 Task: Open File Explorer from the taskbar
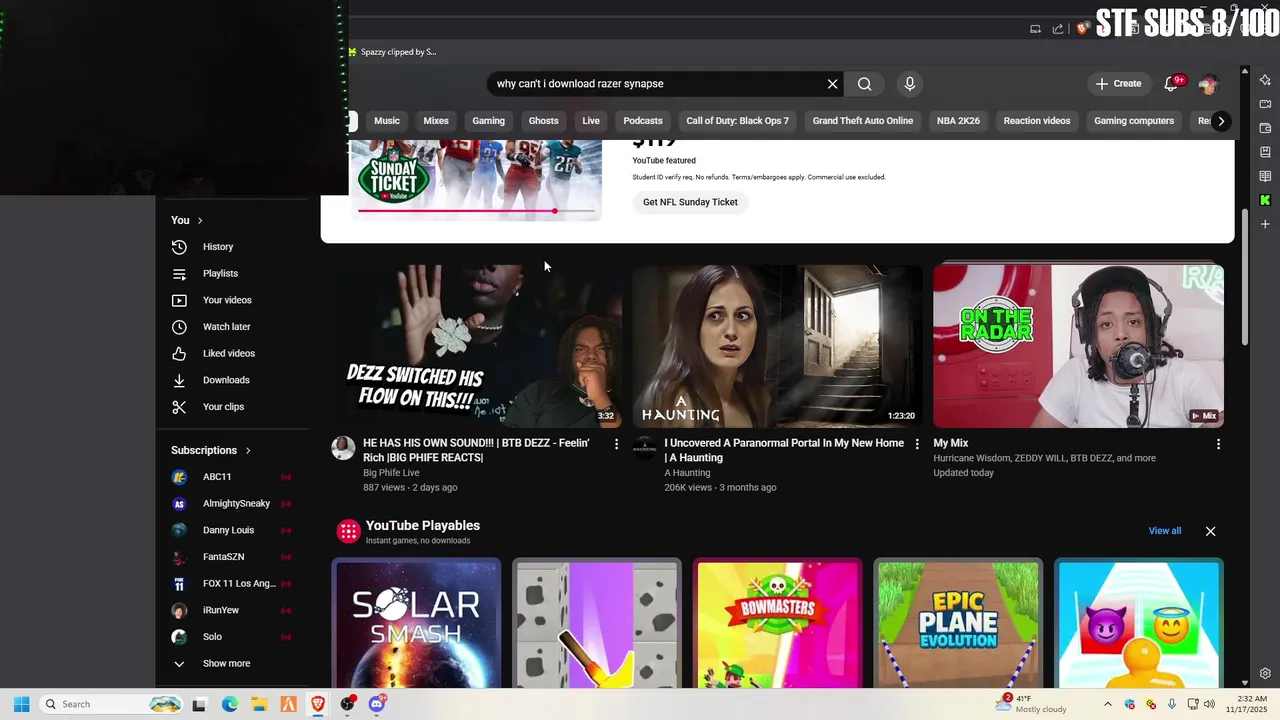(259, 704)
